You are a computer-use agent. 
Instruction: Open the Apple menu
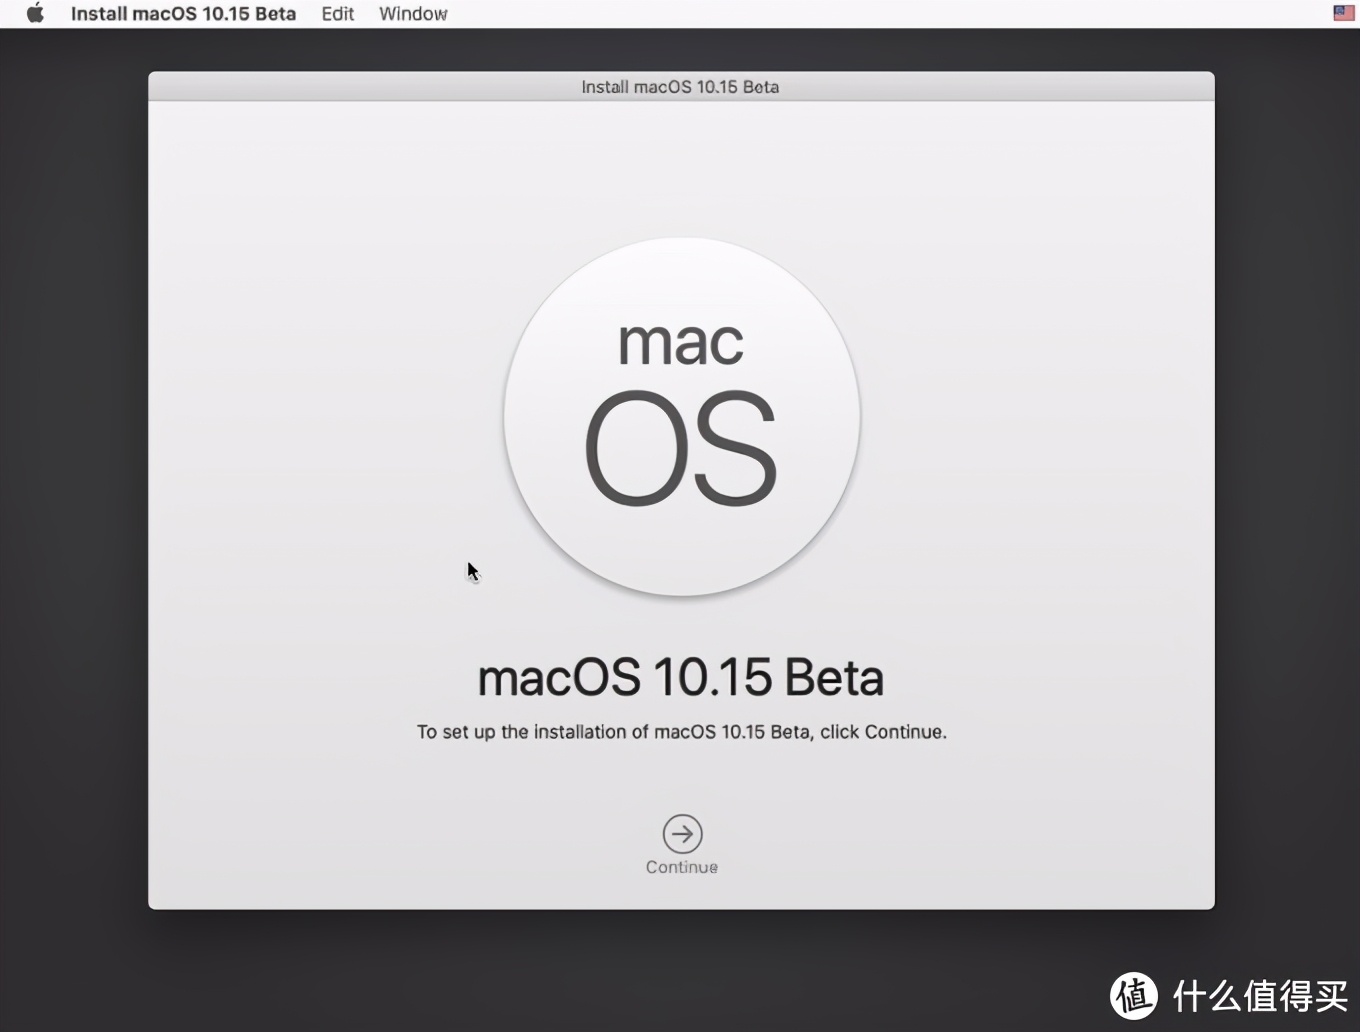[x=35, y=14]
